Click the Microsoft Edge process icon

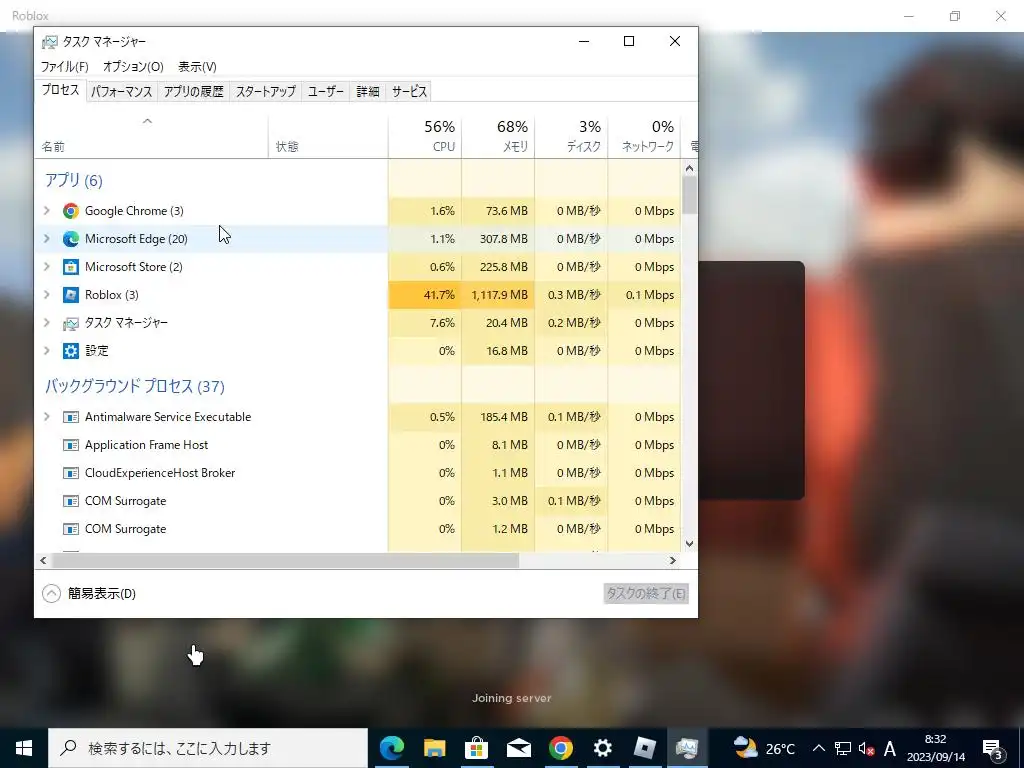tap(71, 239)
